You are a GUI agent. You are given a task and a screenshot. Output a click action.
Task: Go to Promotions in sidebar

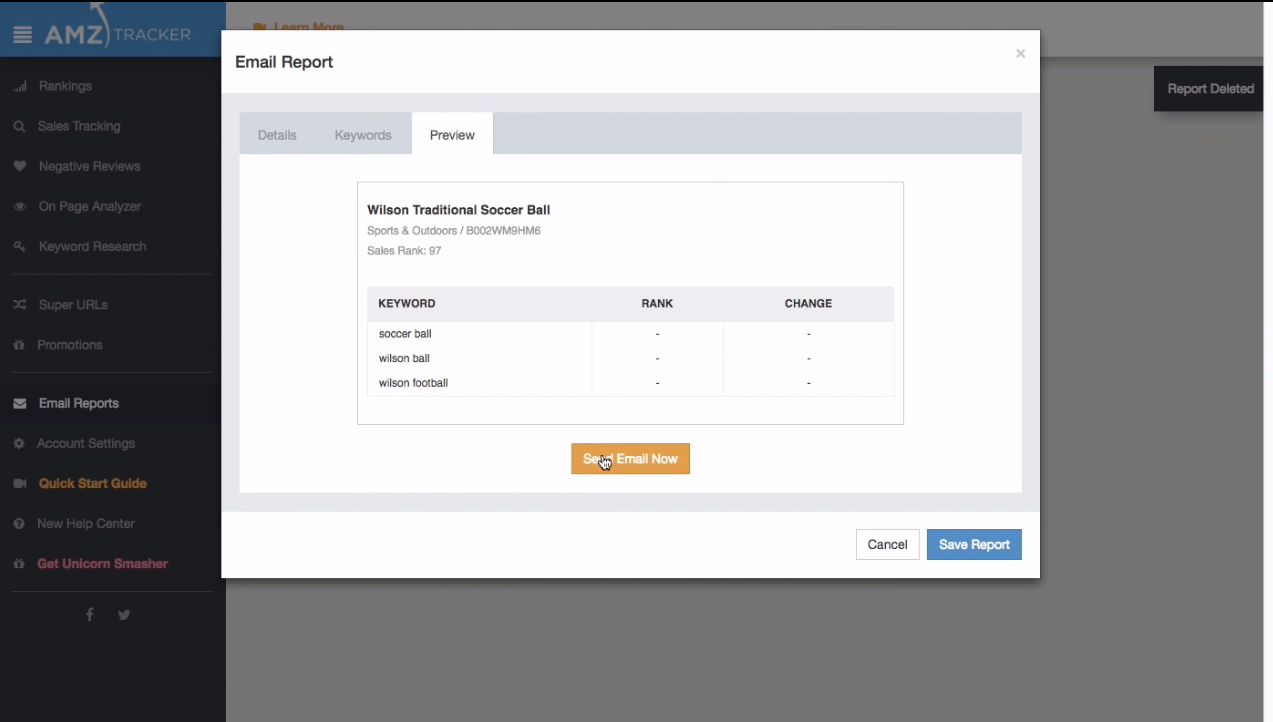tap(70, 345)
